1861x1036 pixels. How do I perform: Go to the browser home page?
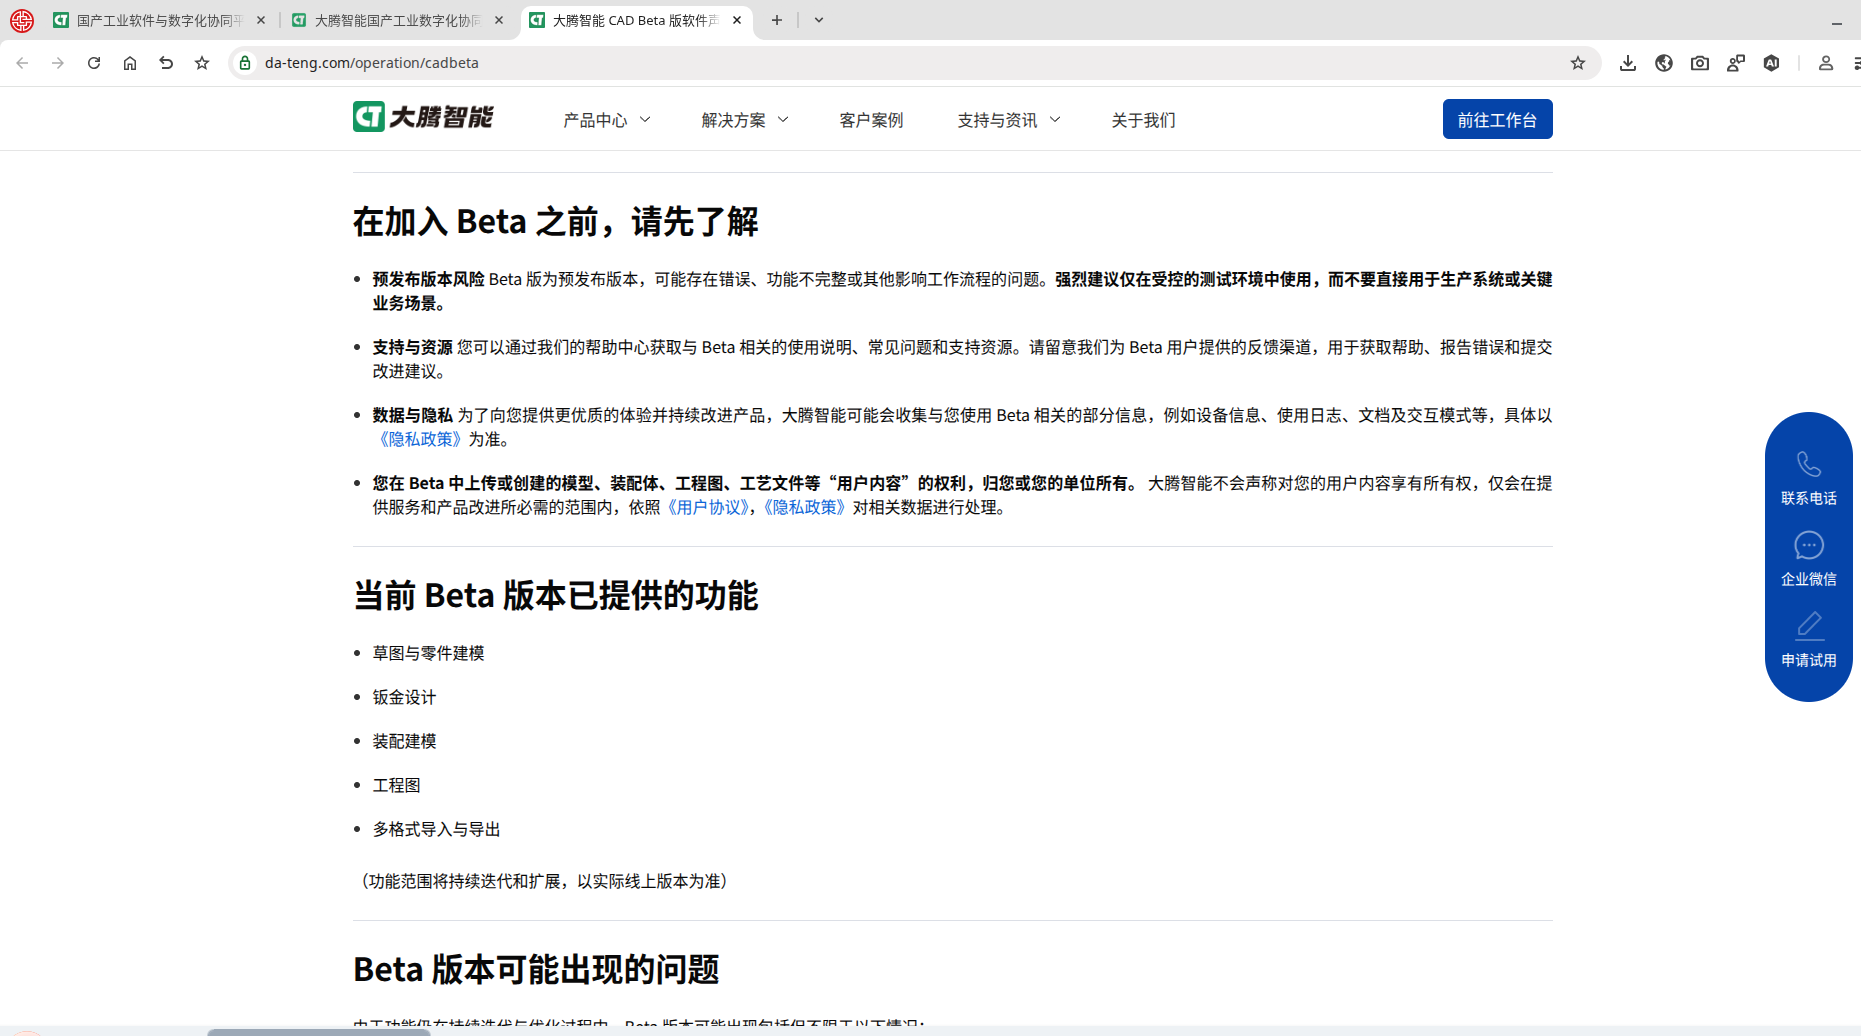pos(130,63)
